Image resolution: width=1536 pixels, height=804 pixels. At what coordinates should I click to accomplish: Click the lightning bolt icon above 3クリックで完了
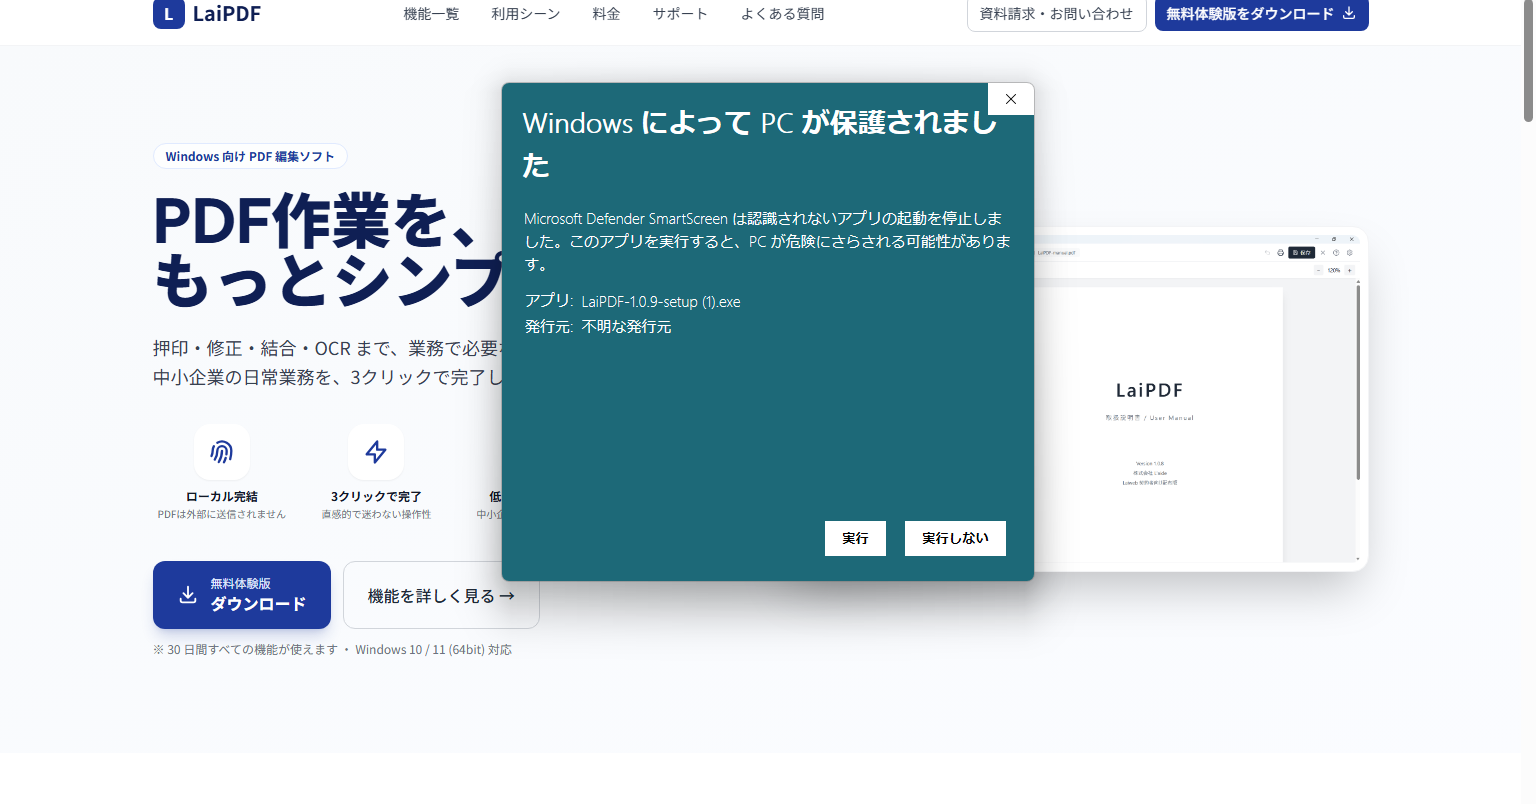pyautogui.click(x=376, y=452)
